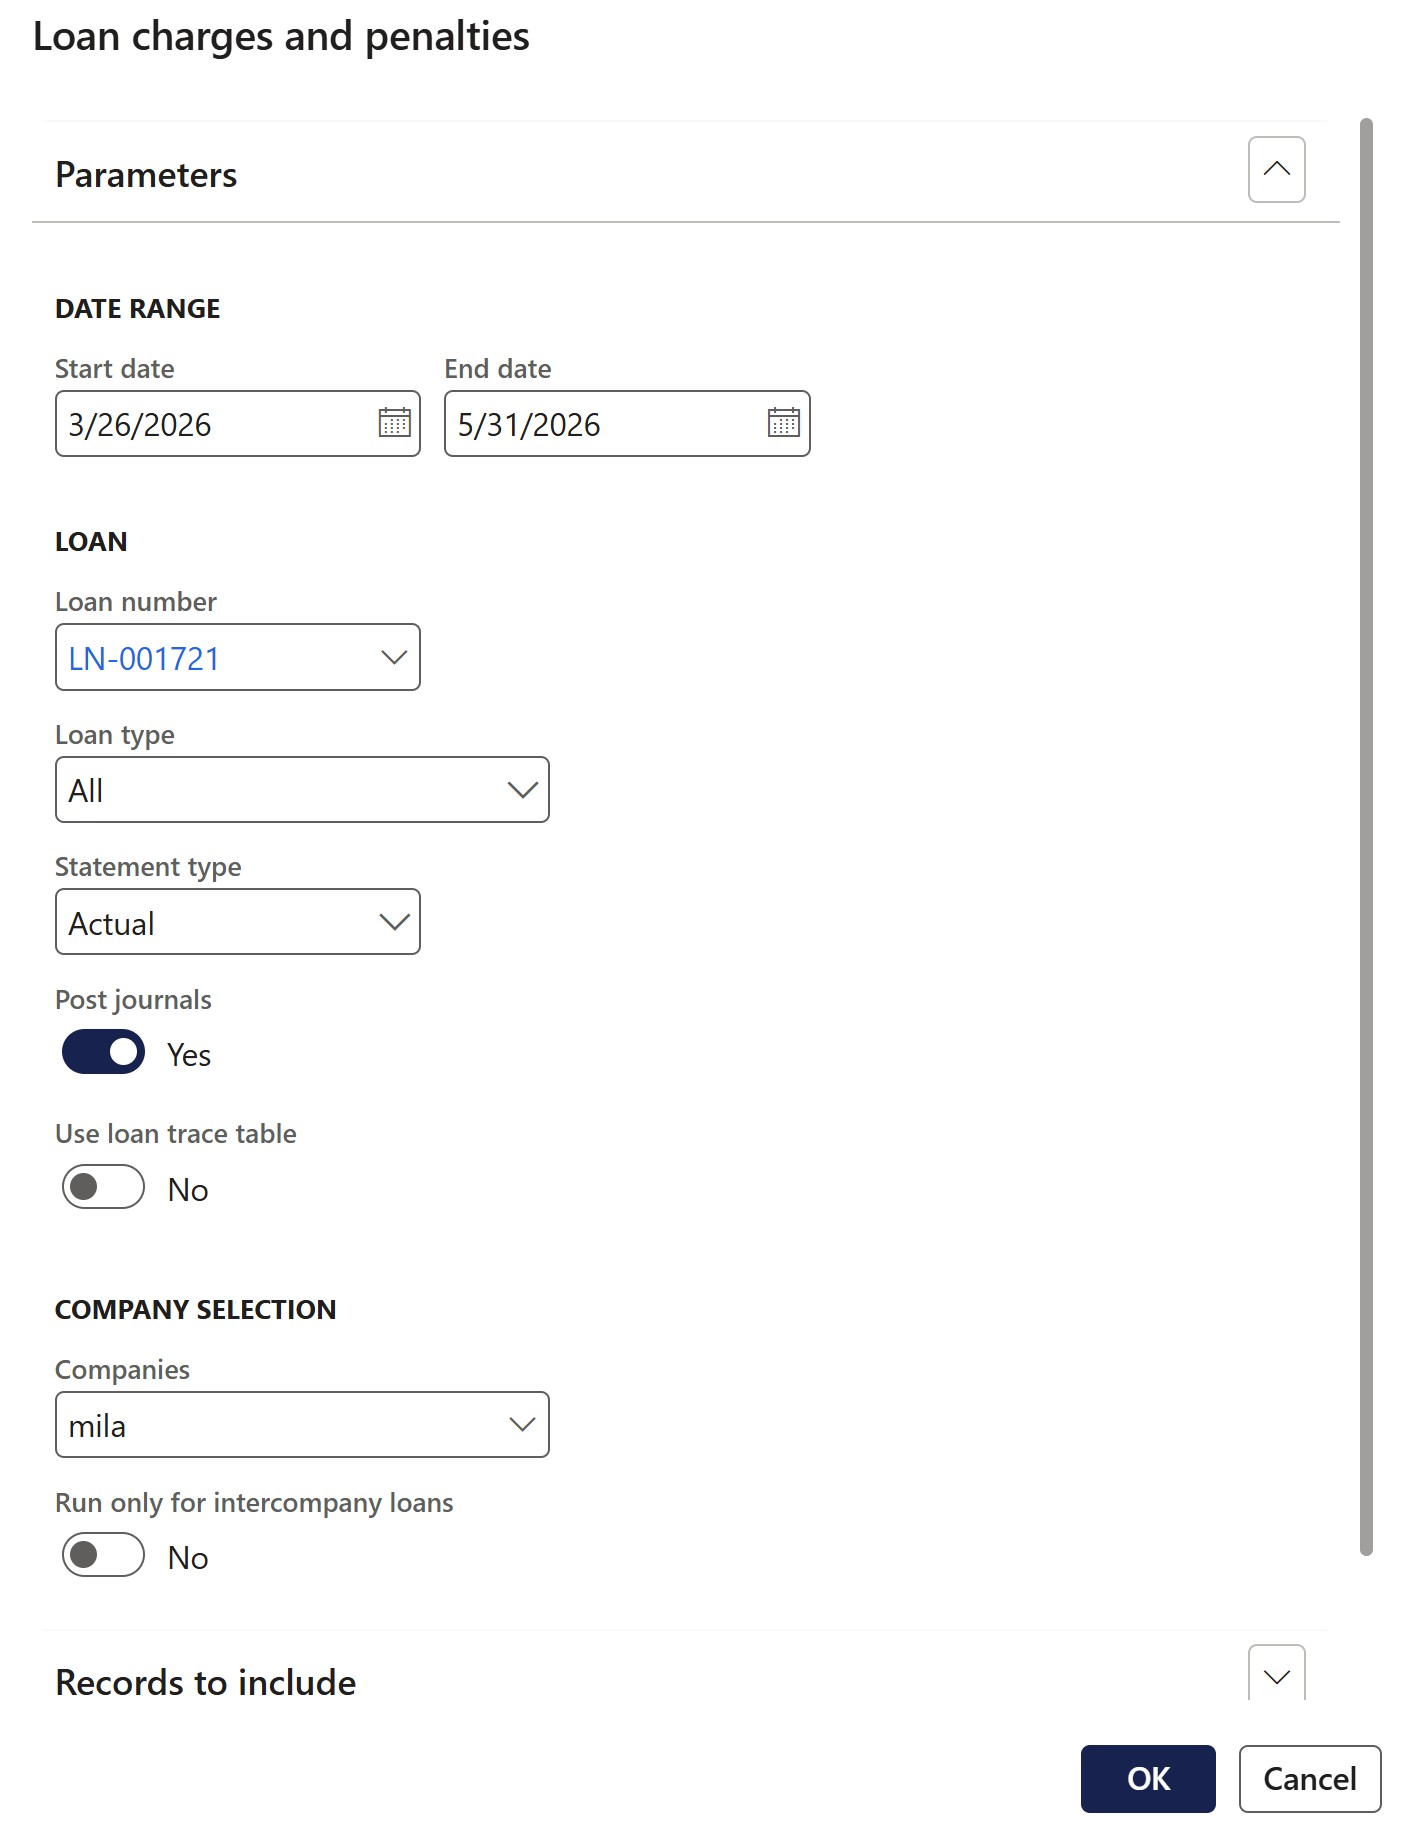This screenshot has height=1841, width=1413.
Task: Click the 'Use loan trace table' label
Action: point(176,1134)
